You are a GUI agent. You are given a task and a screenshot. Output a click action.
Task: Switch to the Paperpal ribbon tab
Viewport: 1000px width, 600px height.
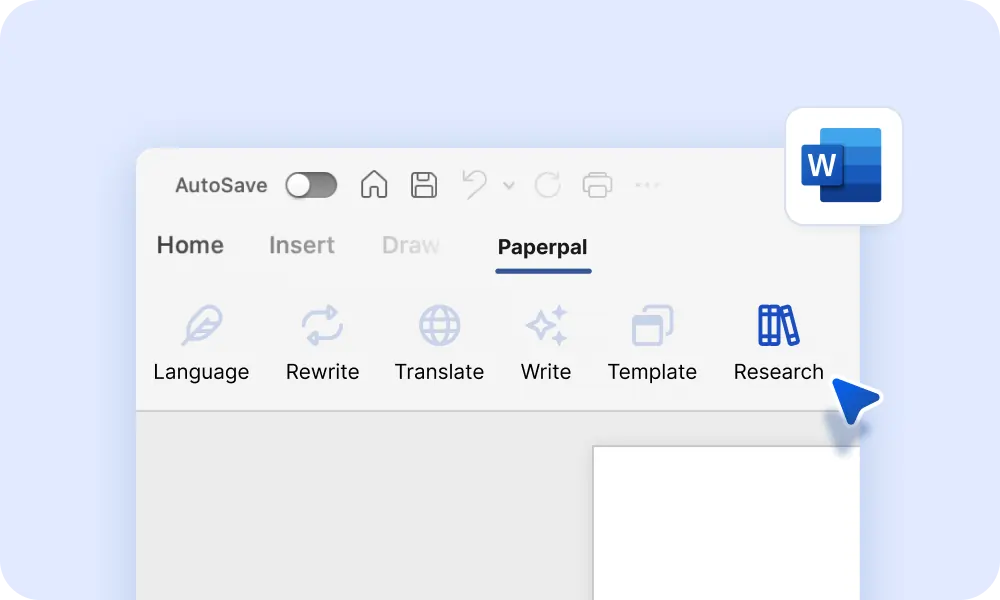point(543,247)
